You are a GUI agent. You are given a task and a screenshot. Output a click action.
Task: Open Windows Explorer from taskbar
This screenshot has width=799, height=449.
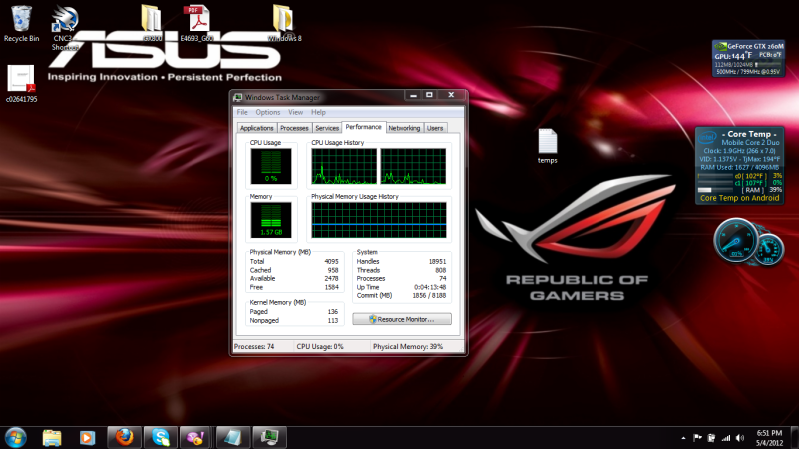[x=52, y=438]
